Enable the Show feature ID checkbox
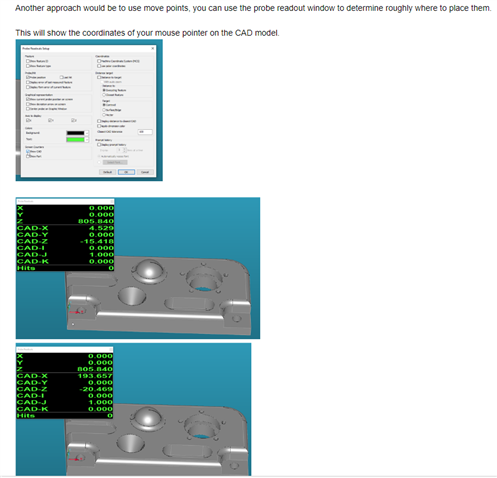This screenshot has height=478, width=497. pyautogui.click(x=28, y=61)
